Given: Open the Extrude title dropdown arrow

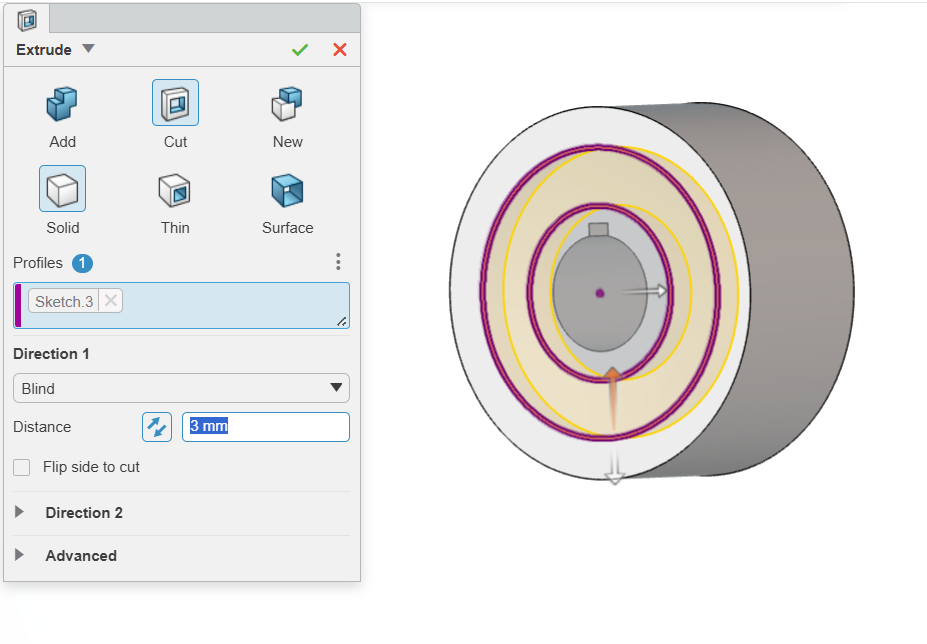Looking at the screenshot, I should coord(88,48).
